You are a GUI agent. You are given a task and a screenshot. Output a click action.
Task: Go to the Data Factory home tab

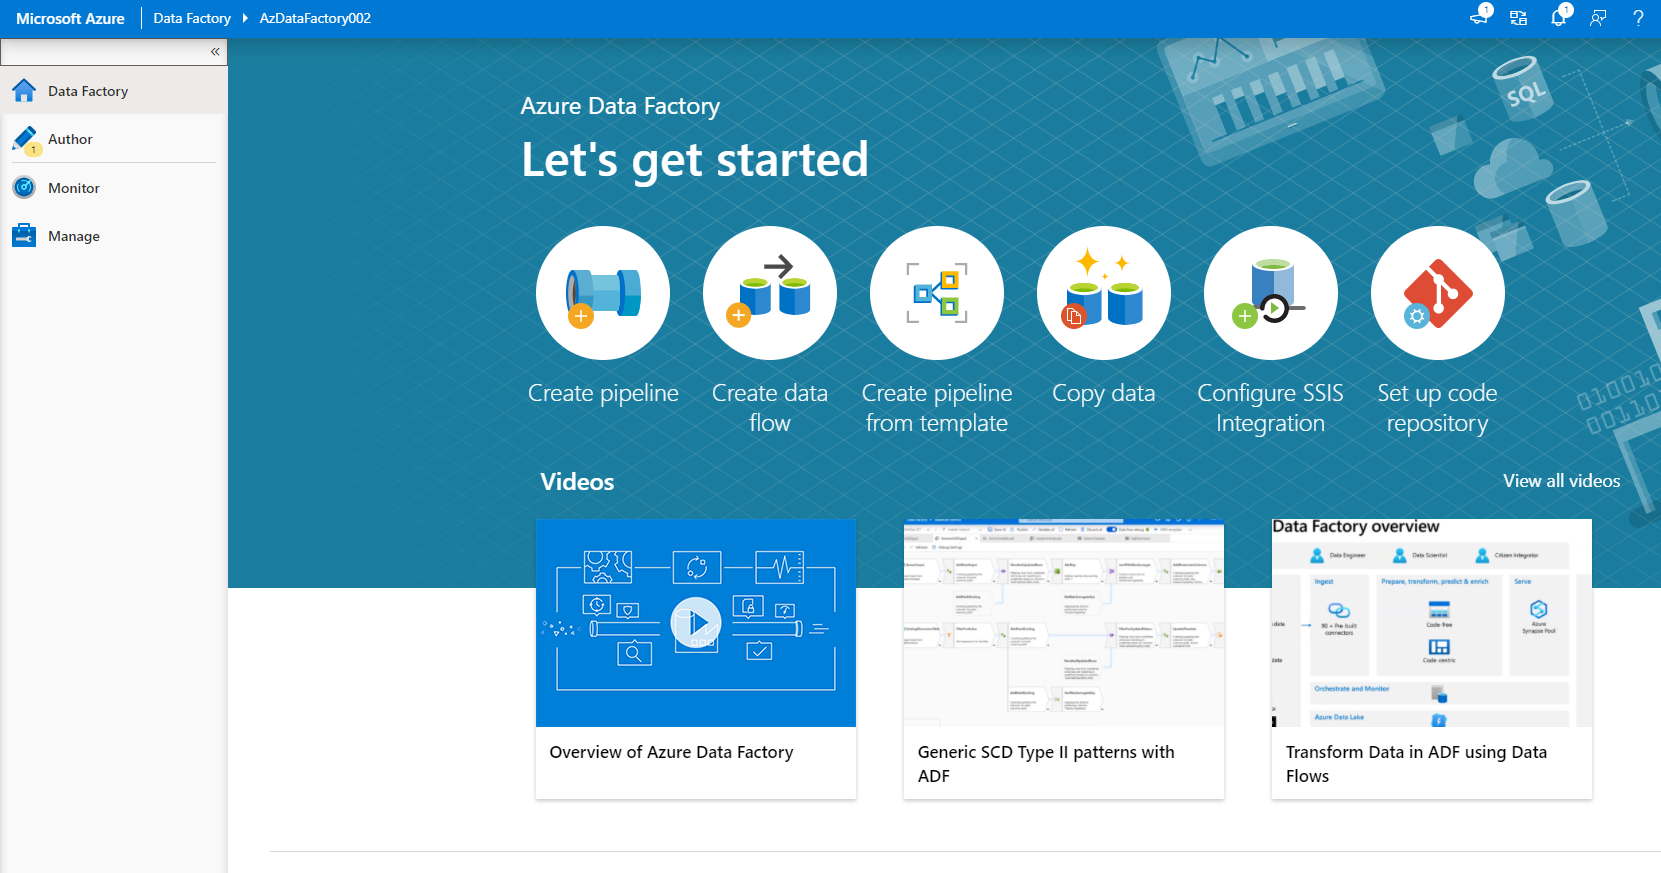pyautogui.click(x=114, y=91)
